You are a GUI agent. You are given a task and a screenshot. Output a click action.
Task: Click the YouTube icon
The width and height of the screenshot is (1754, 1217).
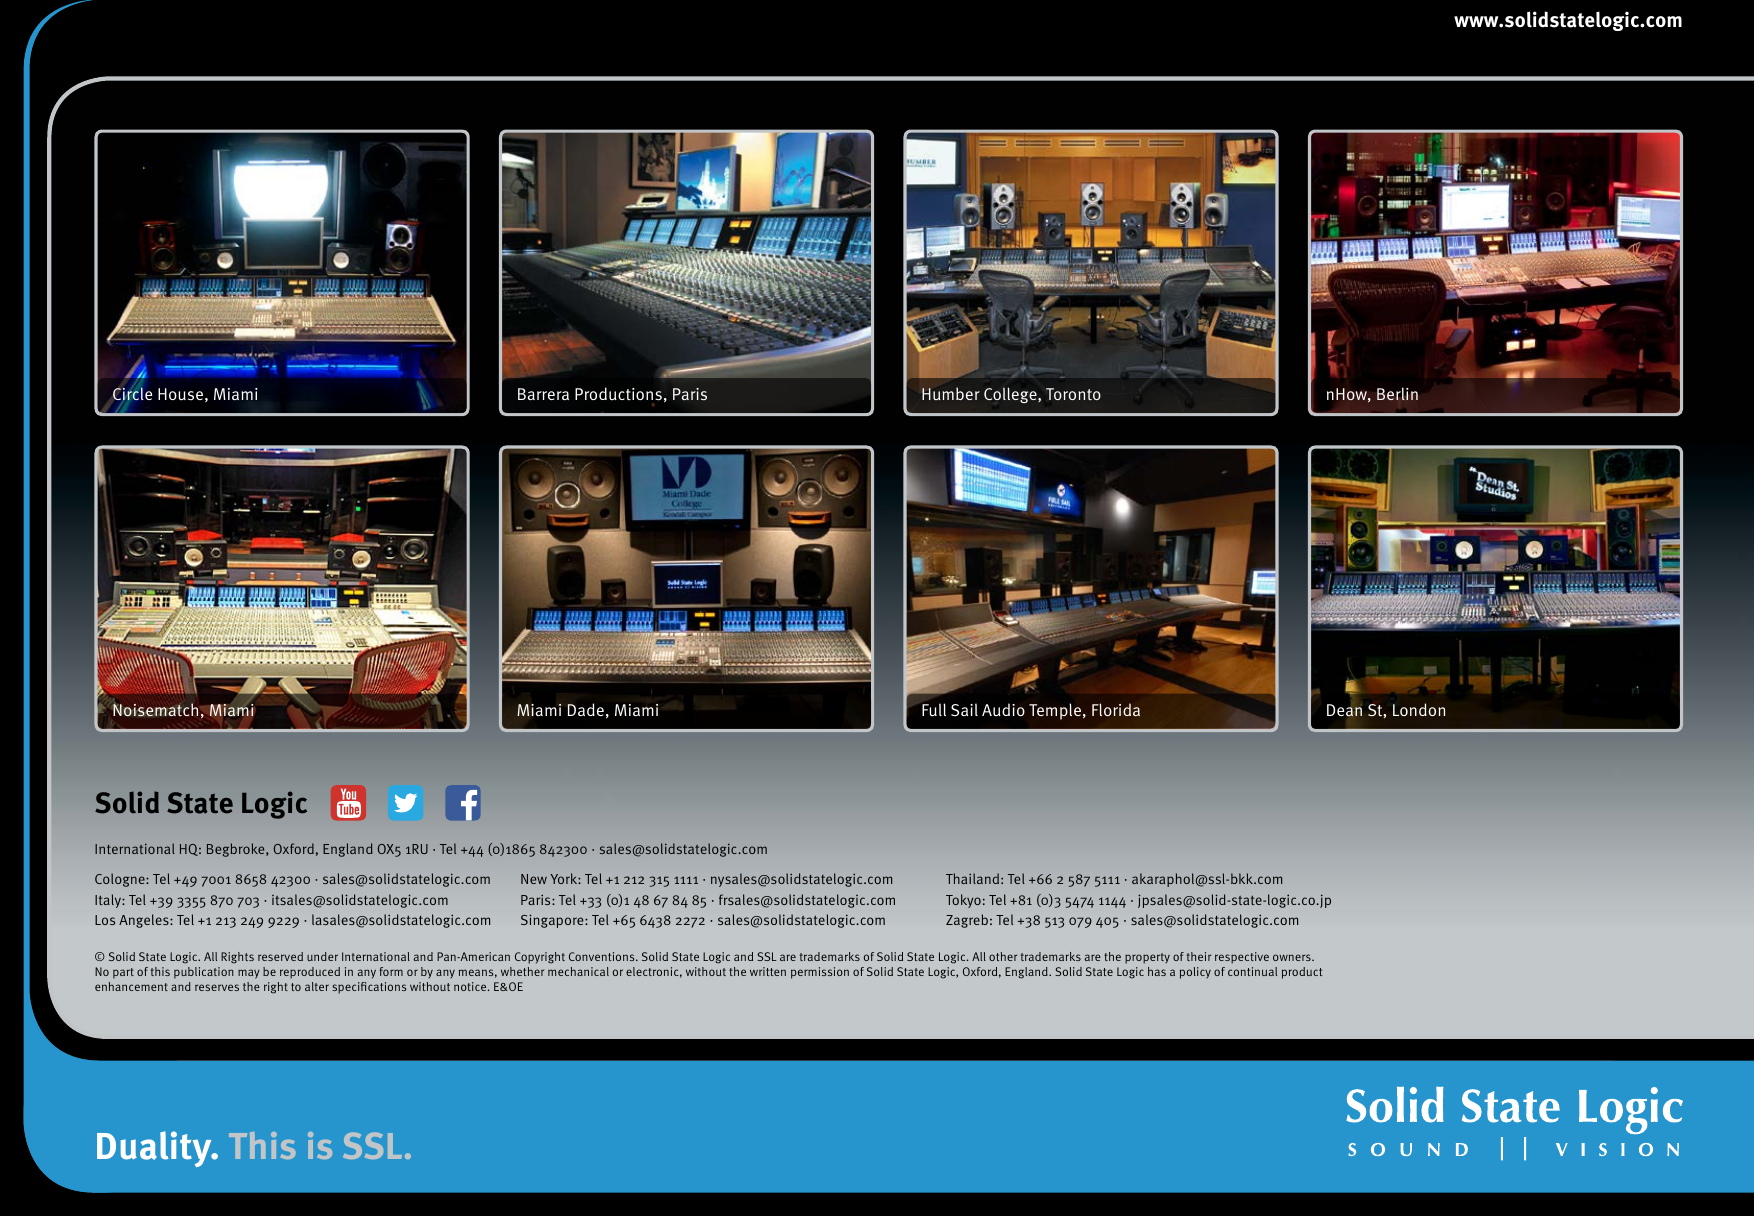pyautogui.click(x=348, y=803)
